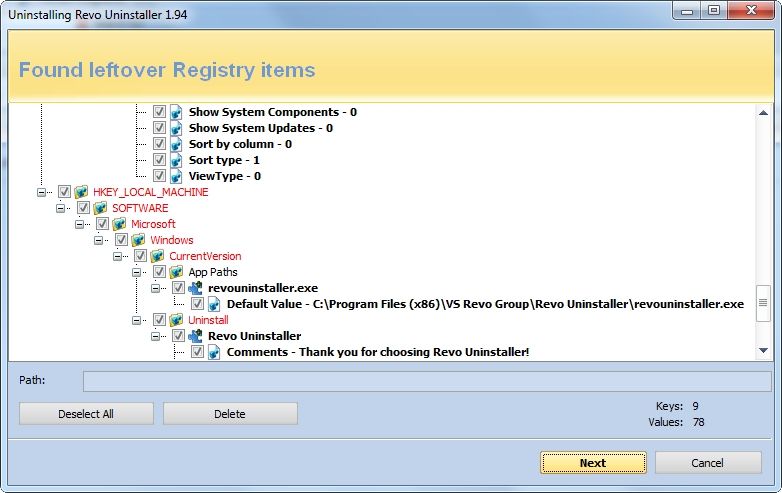Viewport: 782px width, 493px height.
Task: Uncheck the CurrentVersion key checkbox
Action: coord(140,255)
